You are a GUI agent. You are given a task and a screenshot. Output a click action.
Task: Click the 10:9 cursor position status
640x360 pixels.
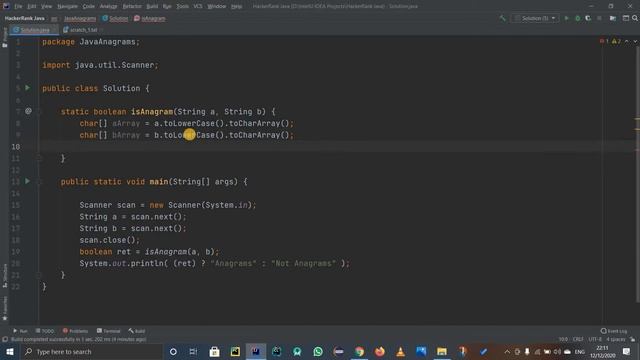(x=563, y=339)
